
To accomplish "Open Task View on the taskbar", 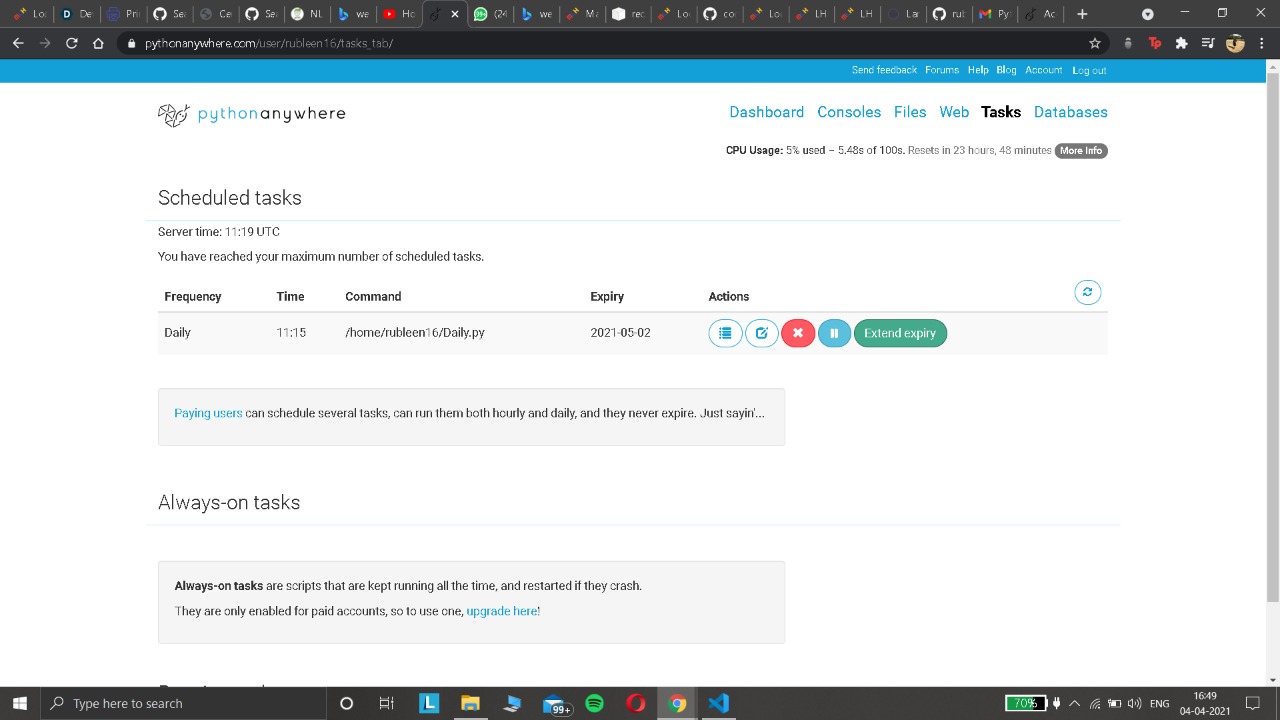I will point(386,703).
